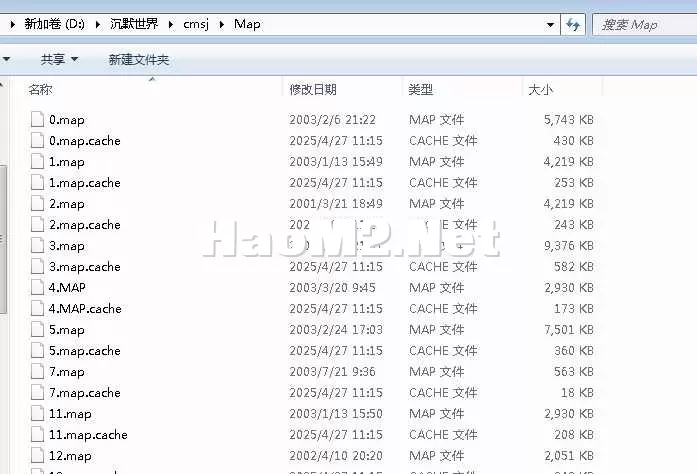Click the file icon beside 0.map
The height and width of the screenshot is (474, 697).
[37, 119]
